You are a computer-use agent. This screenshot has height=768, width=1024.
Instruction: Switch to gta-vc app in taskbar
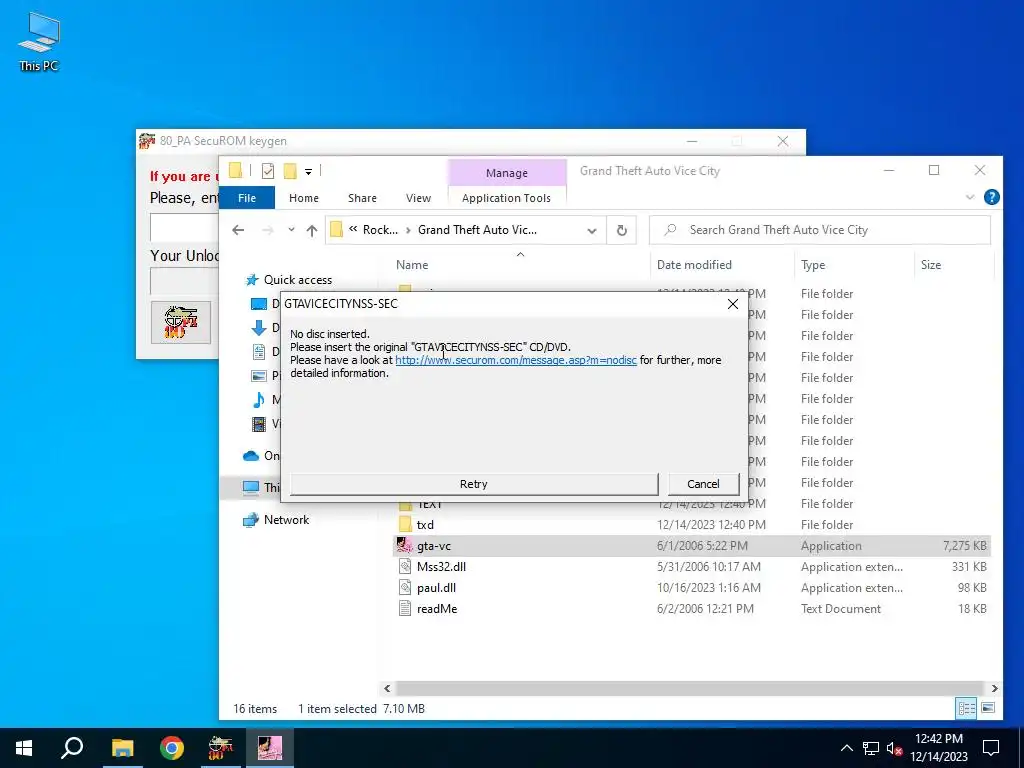coord(270,748)
